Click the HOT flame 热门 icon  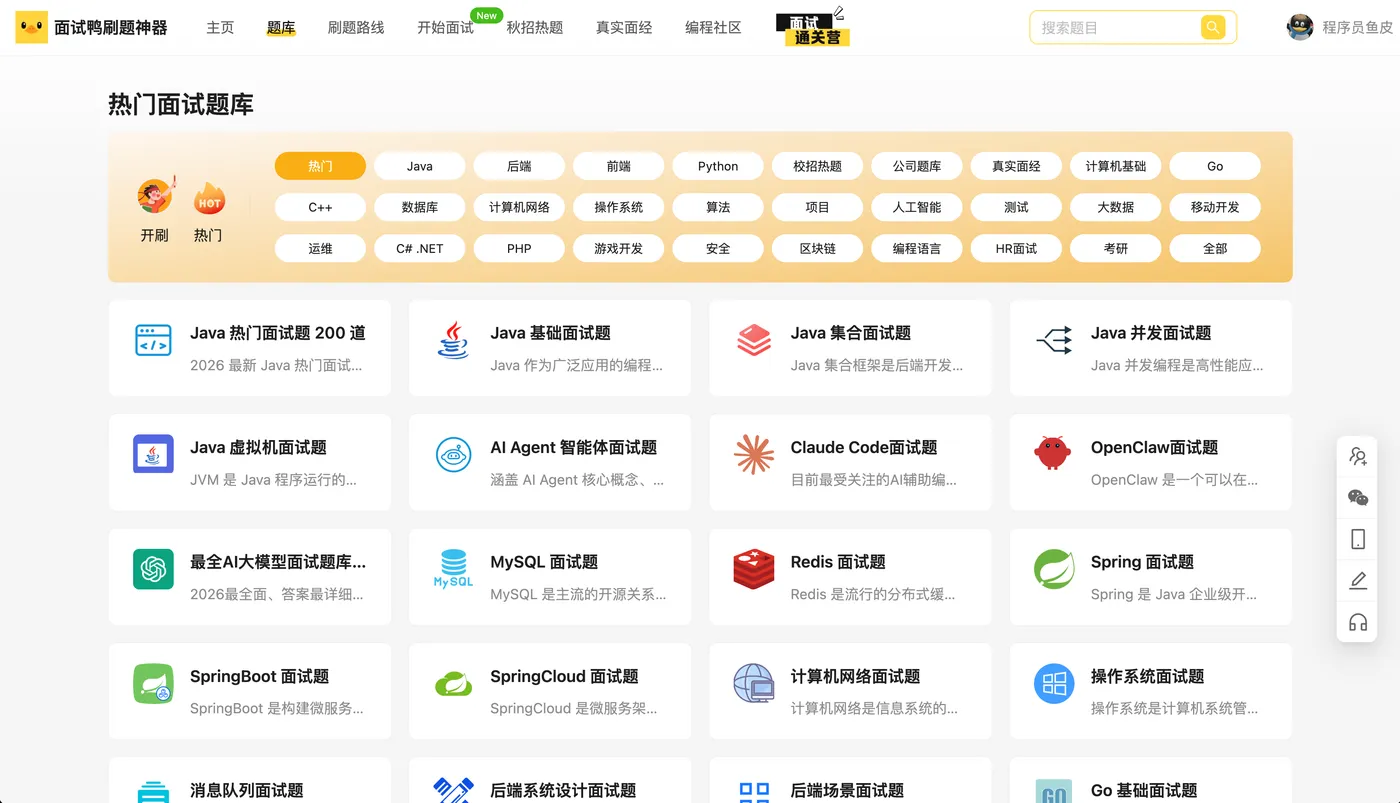pyautogui.click(x=208, y=199)
